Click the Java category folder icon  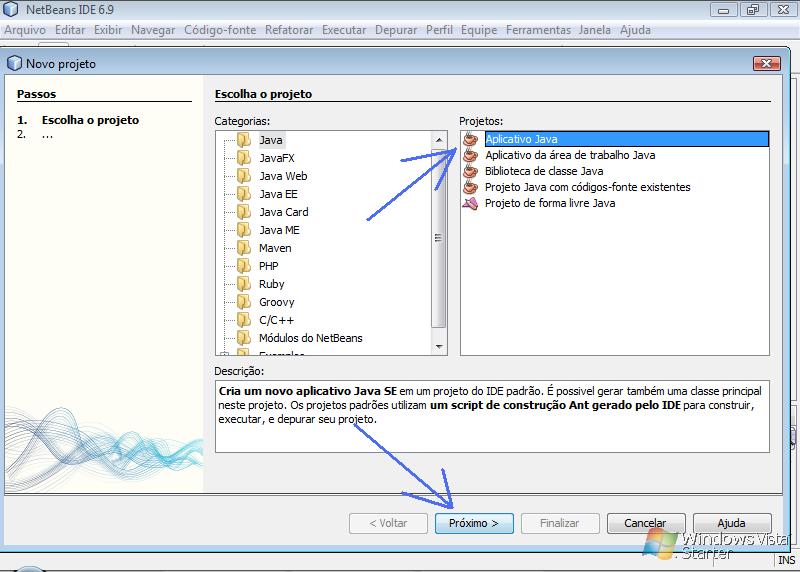click(x=244, y=140)
